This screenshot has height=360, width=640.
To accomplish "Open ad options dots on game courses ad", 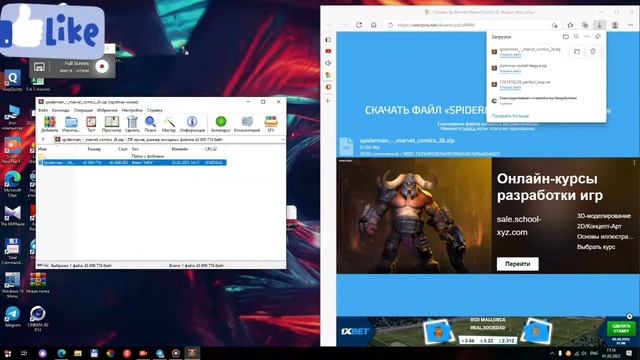I will click(x=634, y=163).
